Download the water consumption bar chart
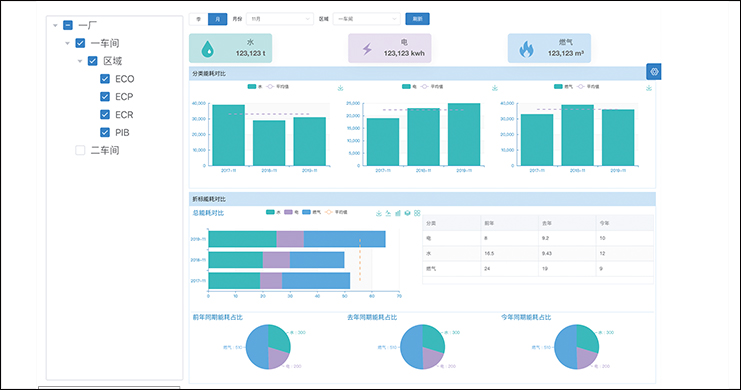Screen dimensions: 741x390 (340, 88)
